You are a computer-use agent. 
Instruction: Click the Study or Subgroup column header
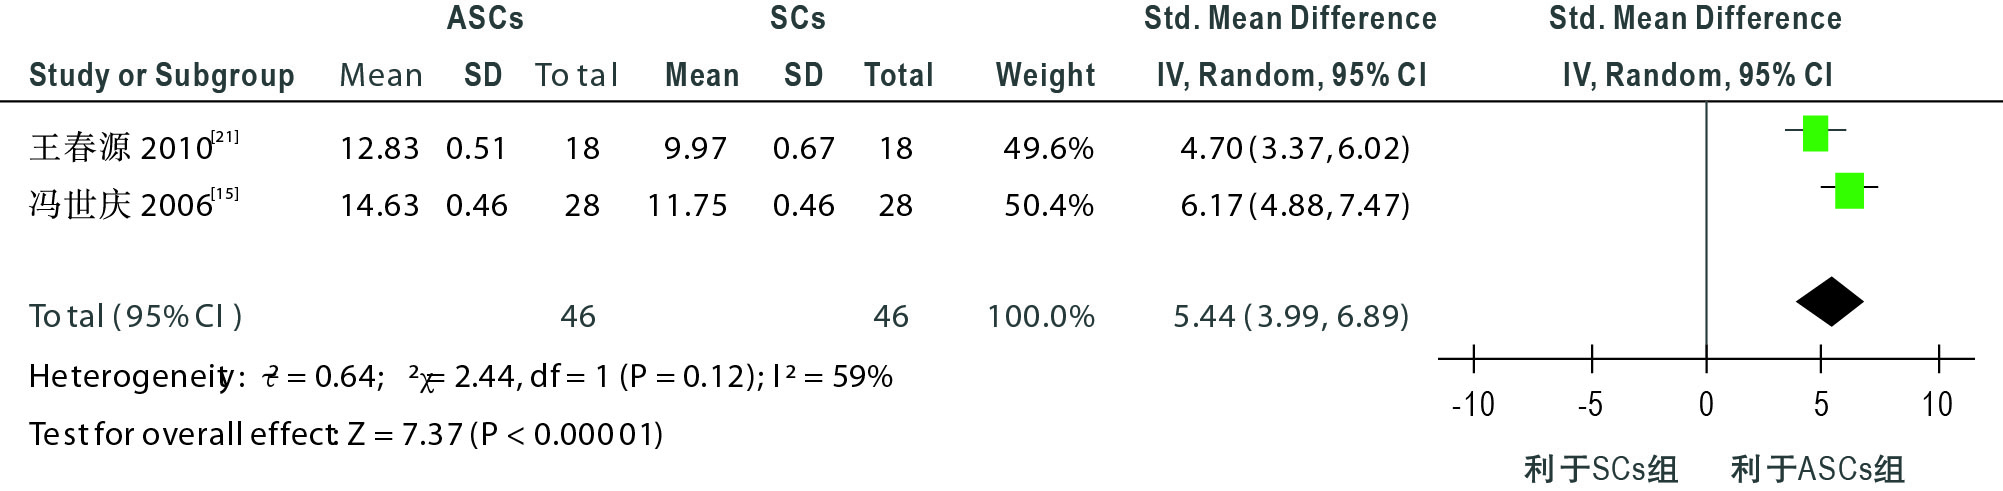tap(162, 75)
